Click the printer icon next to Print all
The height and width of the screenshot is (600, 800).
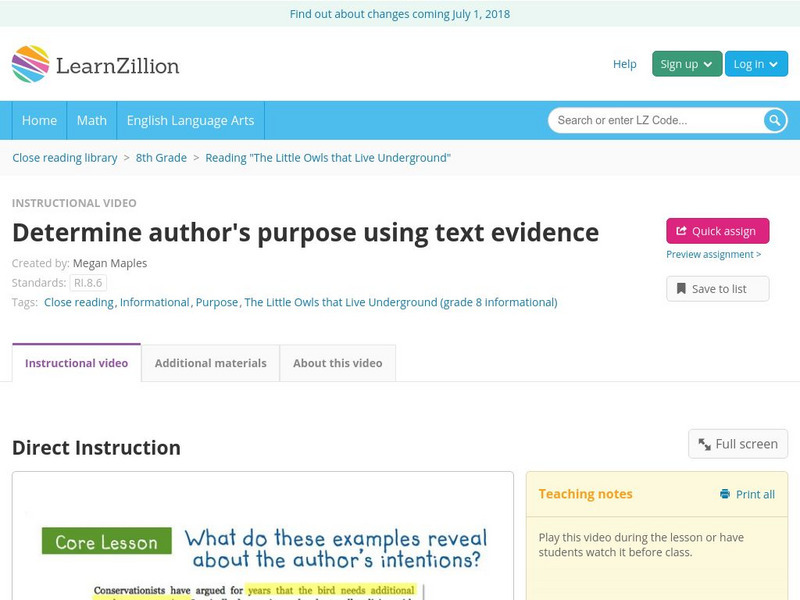tap(724, 494)
